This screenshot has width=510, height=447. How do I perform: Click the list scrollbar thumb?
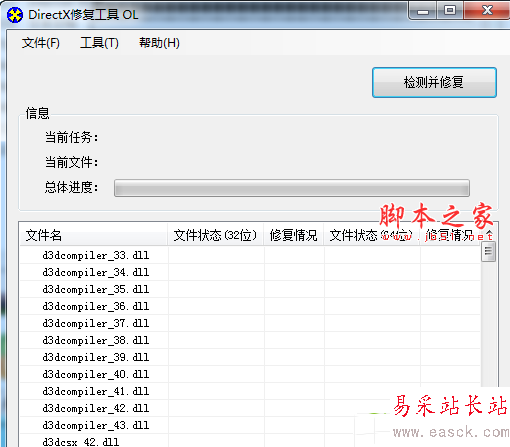[x=488, y=251]
